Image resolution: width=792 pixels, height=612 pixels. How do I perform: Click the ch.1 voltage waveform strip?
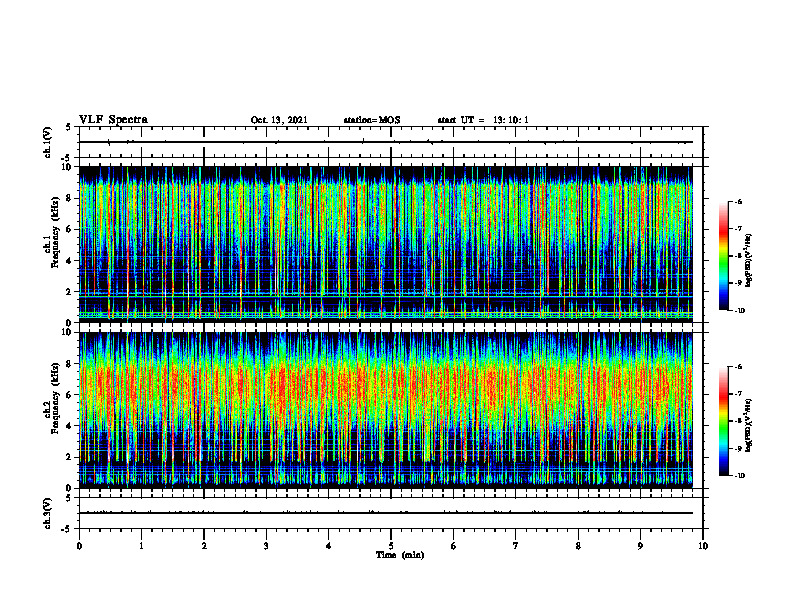coord(391,142)
